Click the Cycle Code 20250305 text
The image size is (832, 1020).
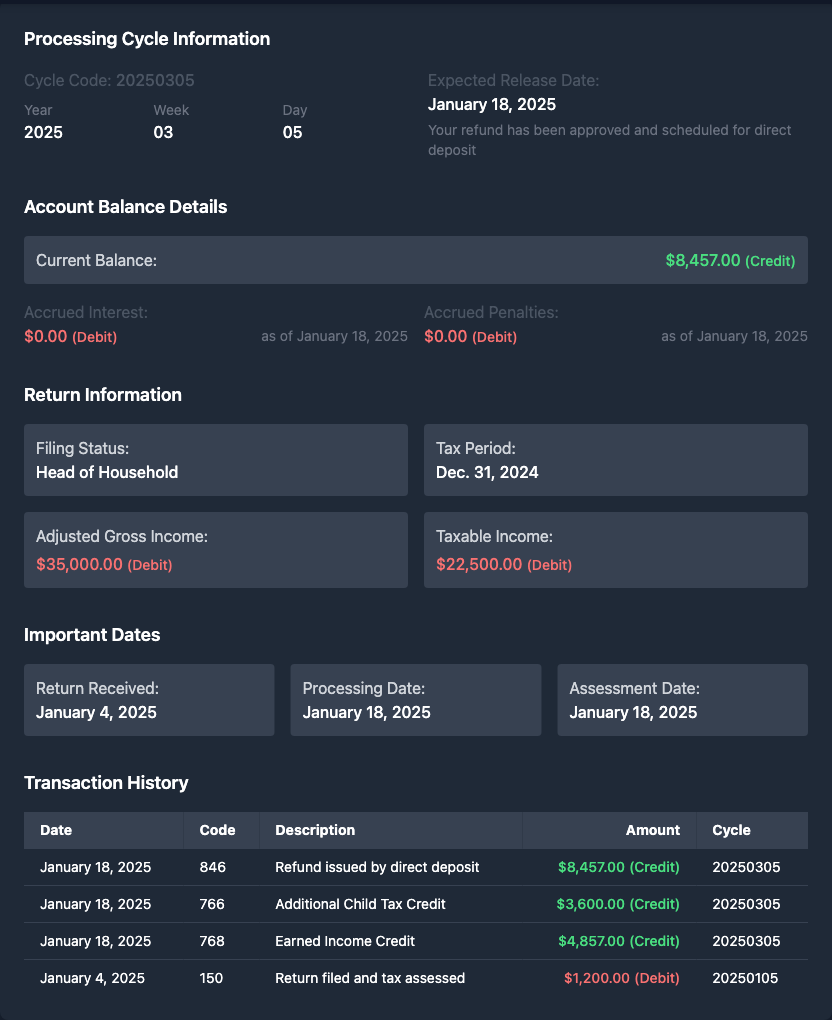[109, 80]
